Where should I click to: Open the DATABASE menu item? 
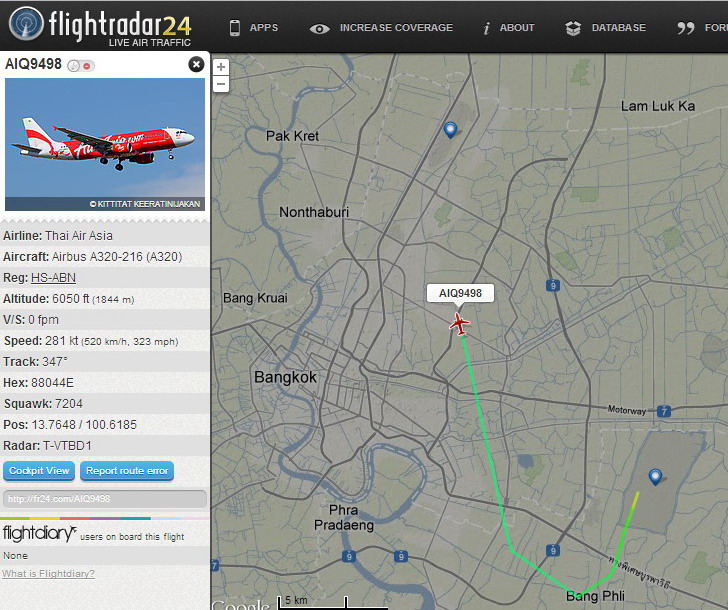(618, 28)
